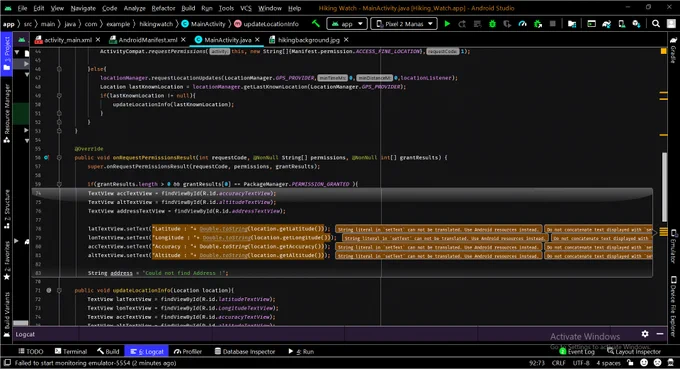This screenshot has height=369, width=680.
Task: Collapse fold marker at line 49 if statement
Action: pyautogui.click(x=59, y=95)
